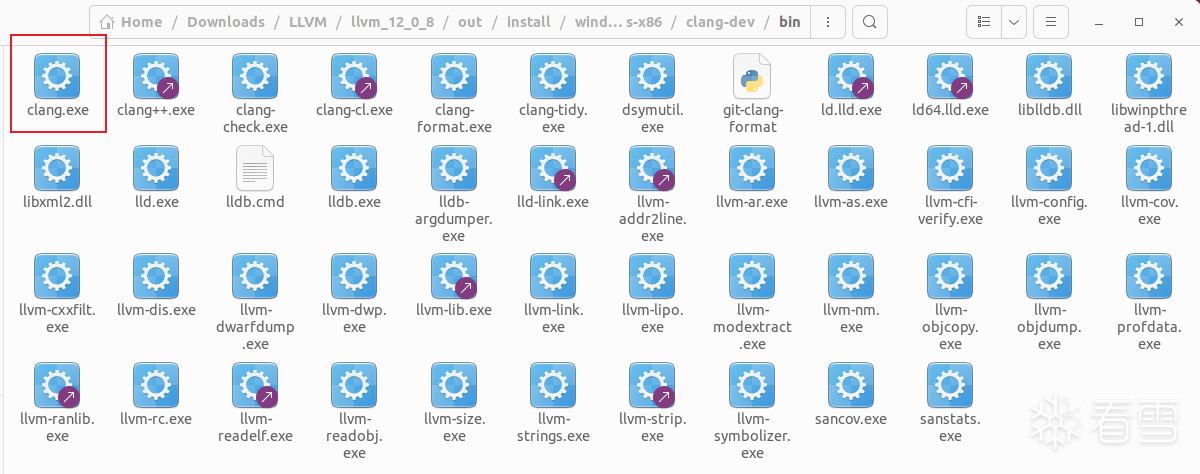
Task: Select the llvm-as.exe file icon
Action: [851, 168]
